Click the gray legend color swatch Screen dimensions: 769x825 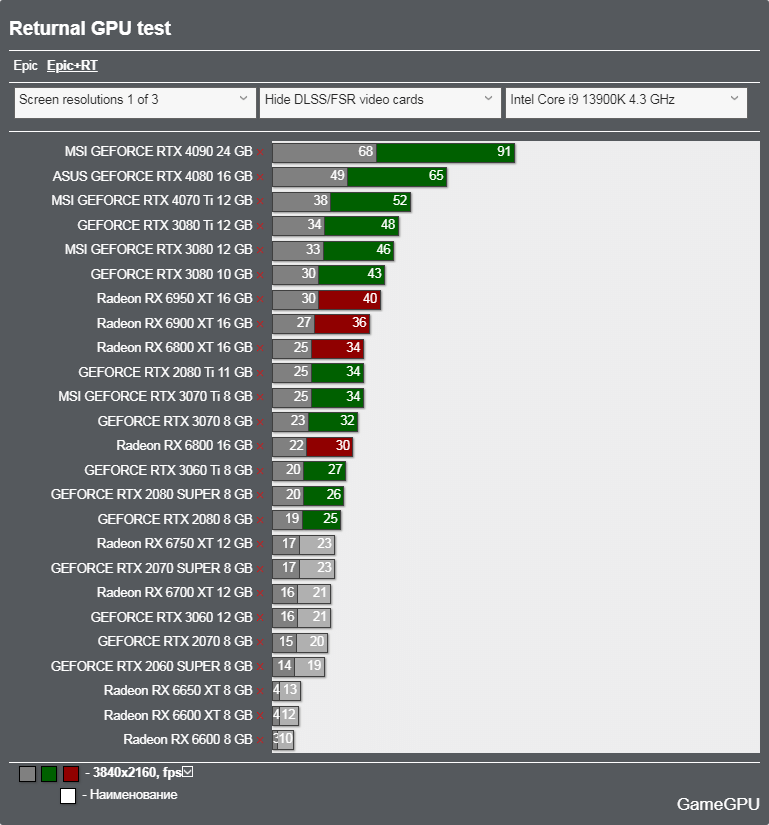pyautogui.click(x=27, y=774)
